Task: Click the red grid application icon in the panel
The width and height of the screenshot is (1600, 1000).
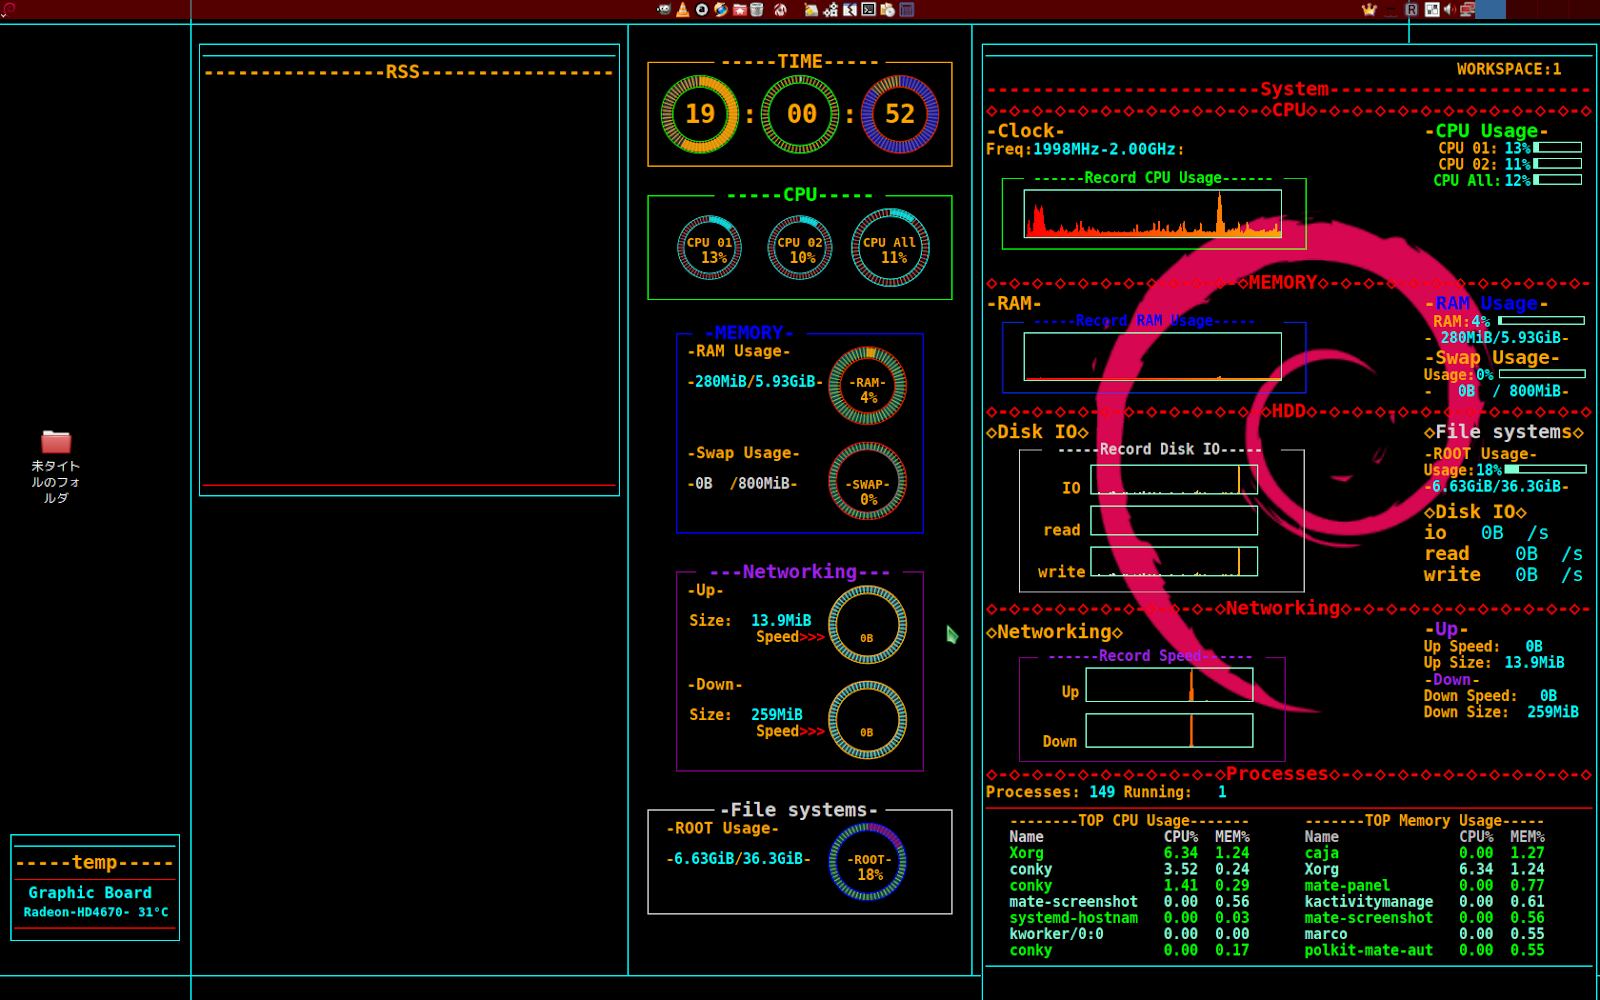Action: click(908, 8)
